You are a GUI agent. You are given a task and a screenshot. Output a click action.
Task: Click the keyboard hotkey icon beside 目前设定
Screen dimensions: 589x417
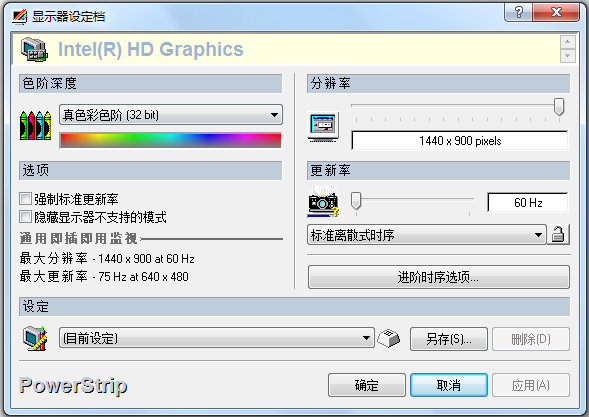point(389,338)
